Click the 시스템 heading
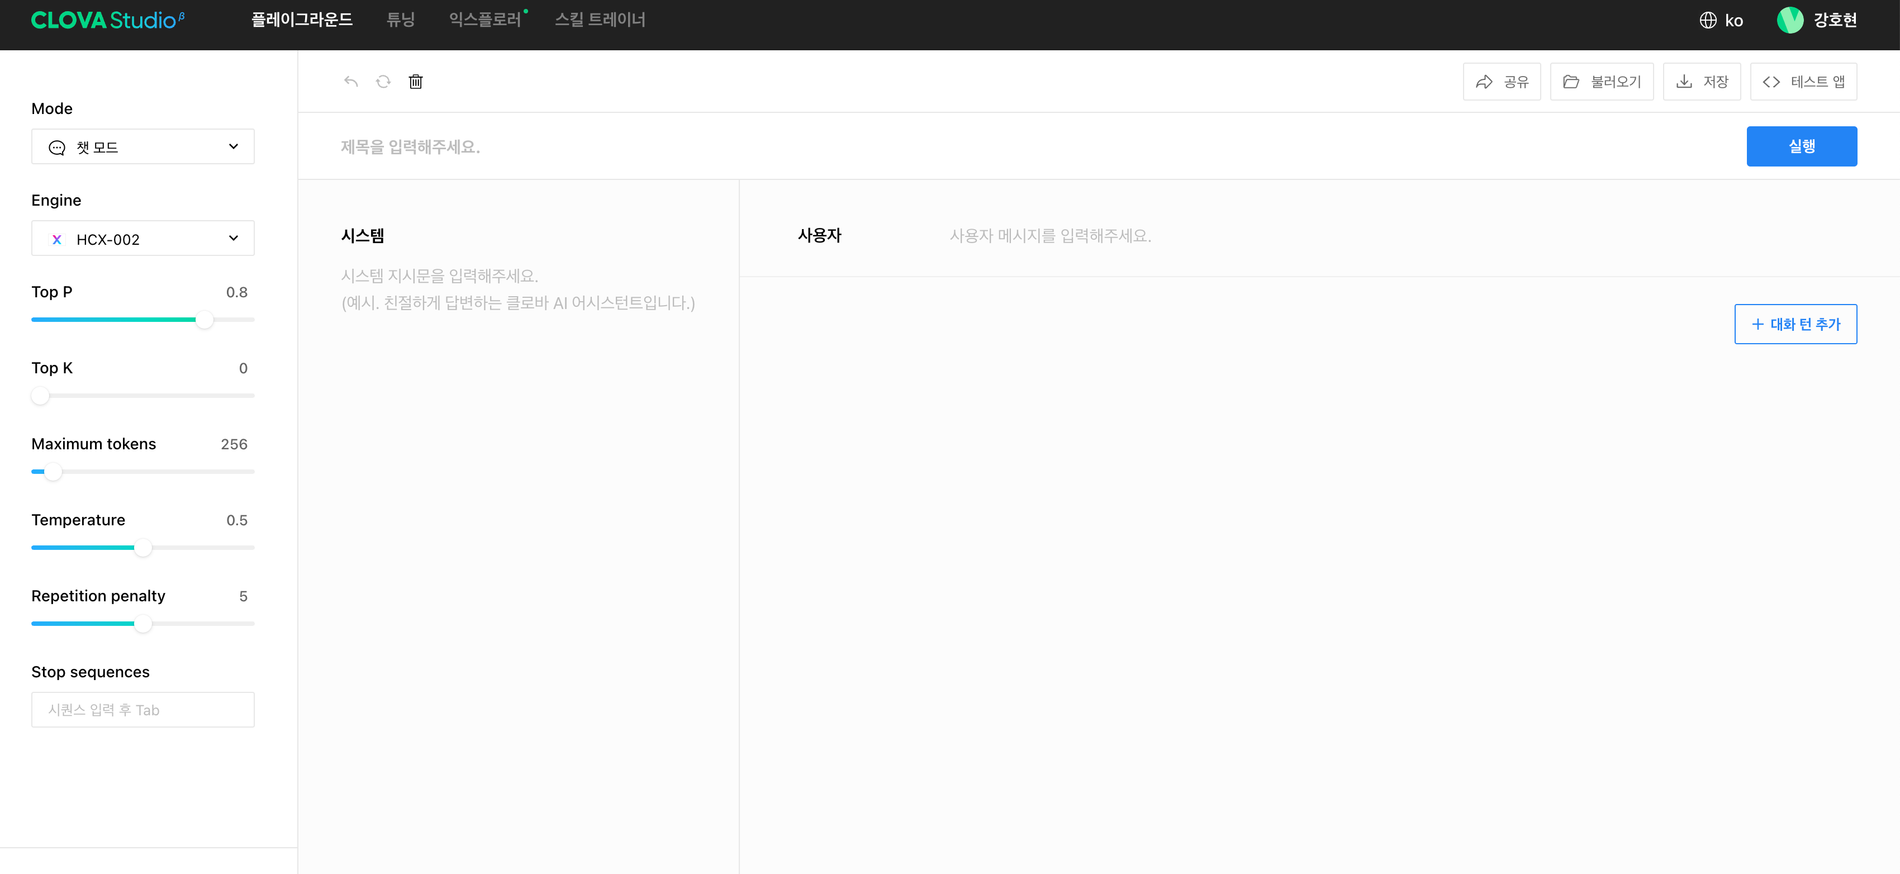Viewport: 1900px width, 874px height. [x=363, y=236]
